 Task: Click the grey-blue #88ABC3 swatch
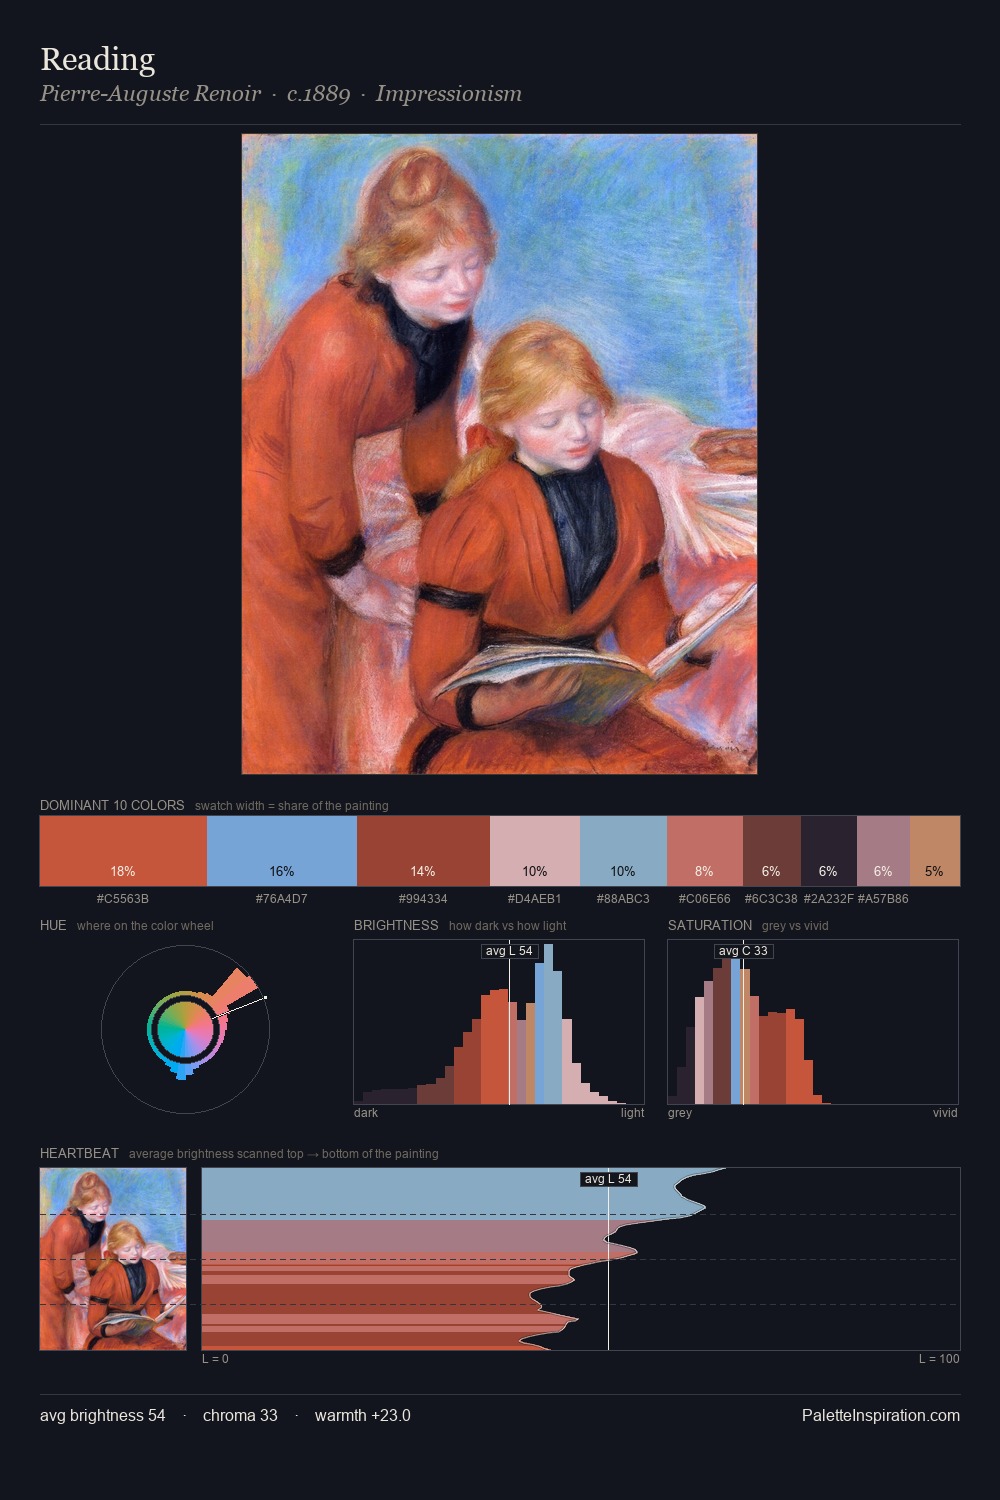pyautogui.click(x=623, y=851)
